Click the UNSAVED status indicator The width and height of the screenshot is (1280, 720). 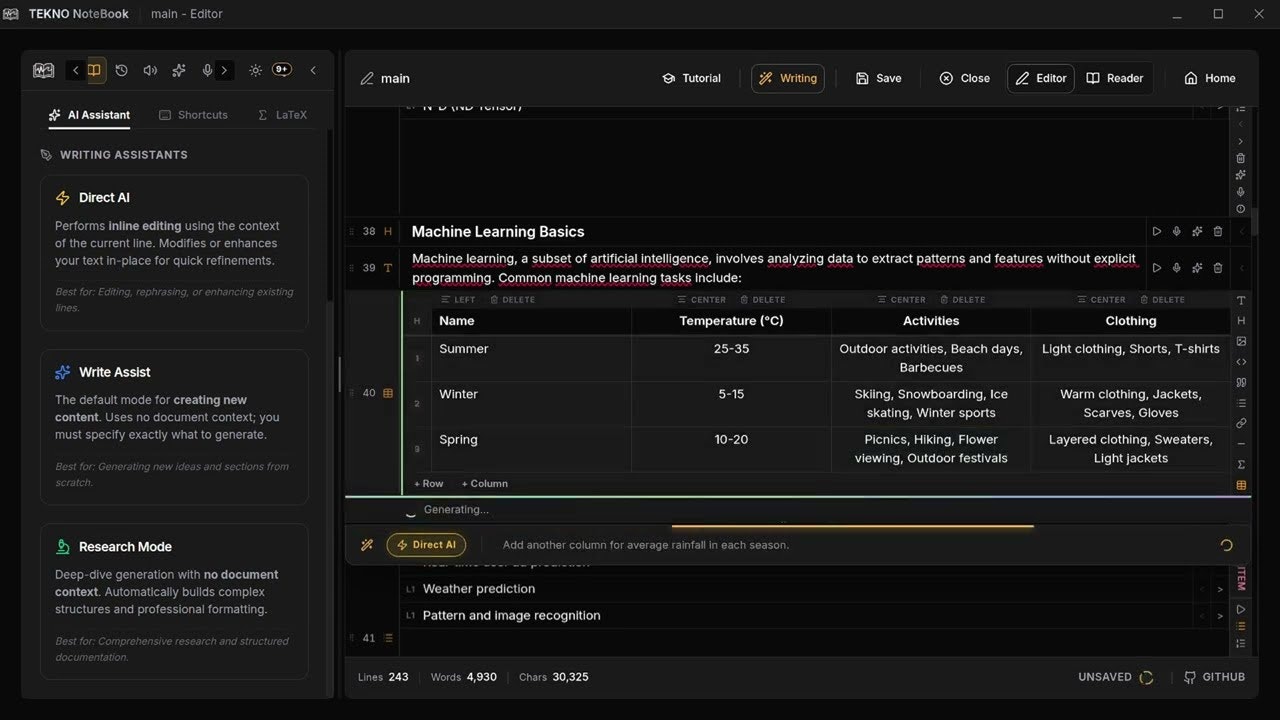click(1115, 677)
